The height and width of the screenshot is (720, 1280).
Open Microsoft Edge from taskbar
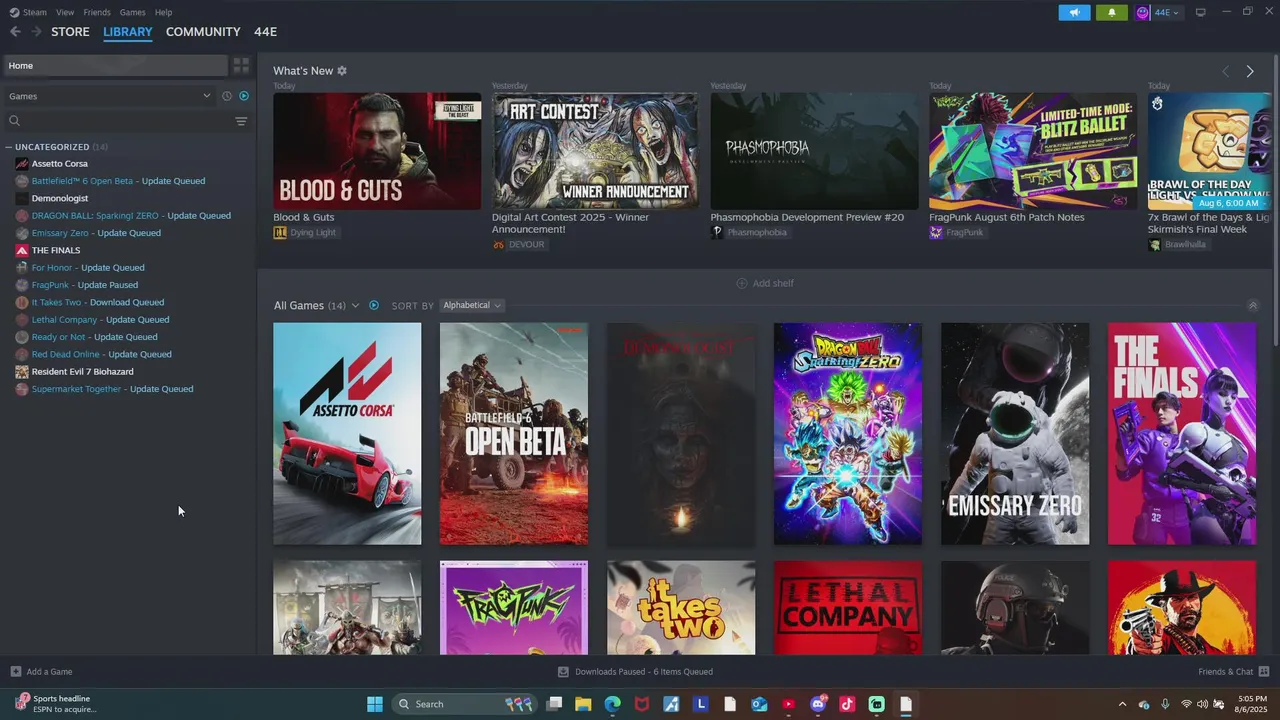[612, 704]
